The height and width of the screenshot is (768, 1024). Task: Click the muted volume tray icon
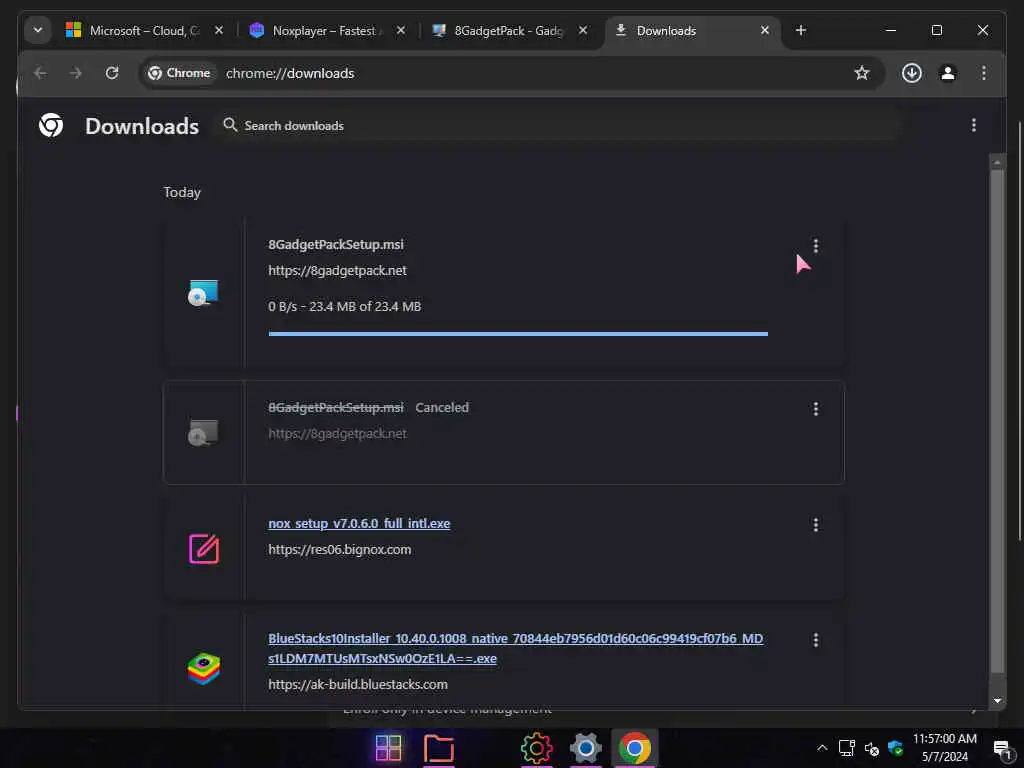871,749
